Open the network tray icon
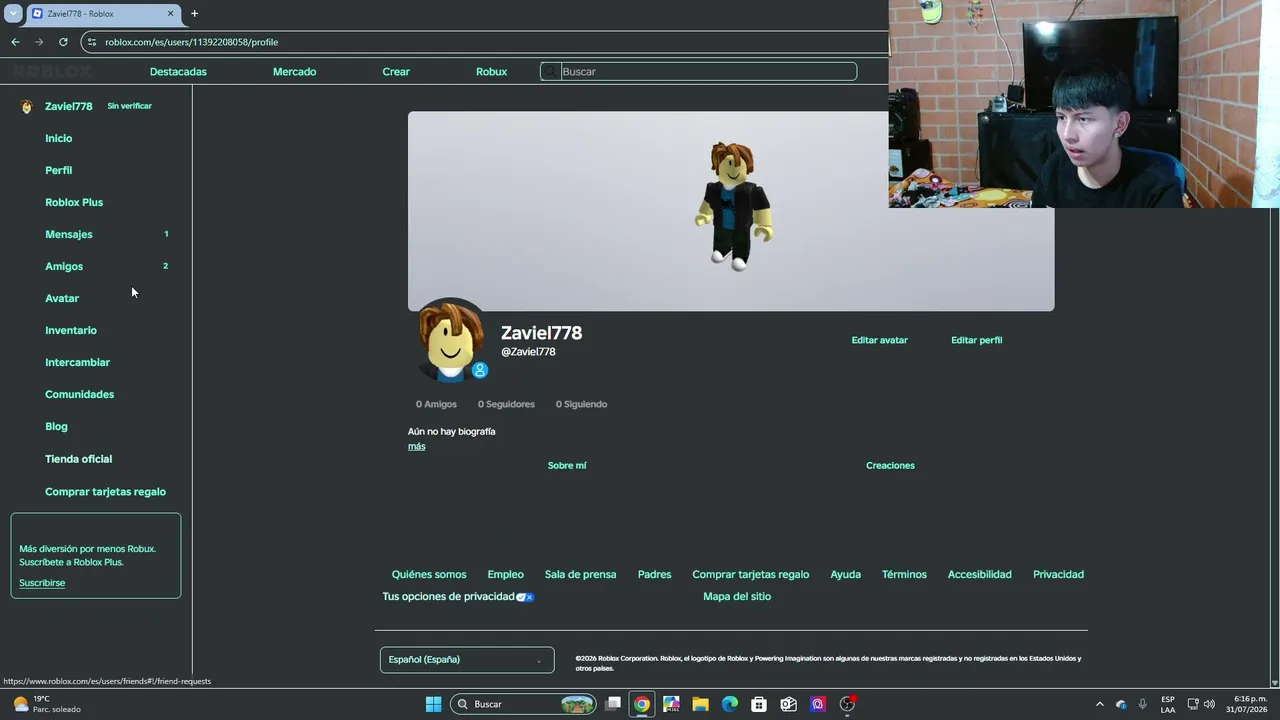This screenshot has width=1280, height=720. (x=1193, y=704)
